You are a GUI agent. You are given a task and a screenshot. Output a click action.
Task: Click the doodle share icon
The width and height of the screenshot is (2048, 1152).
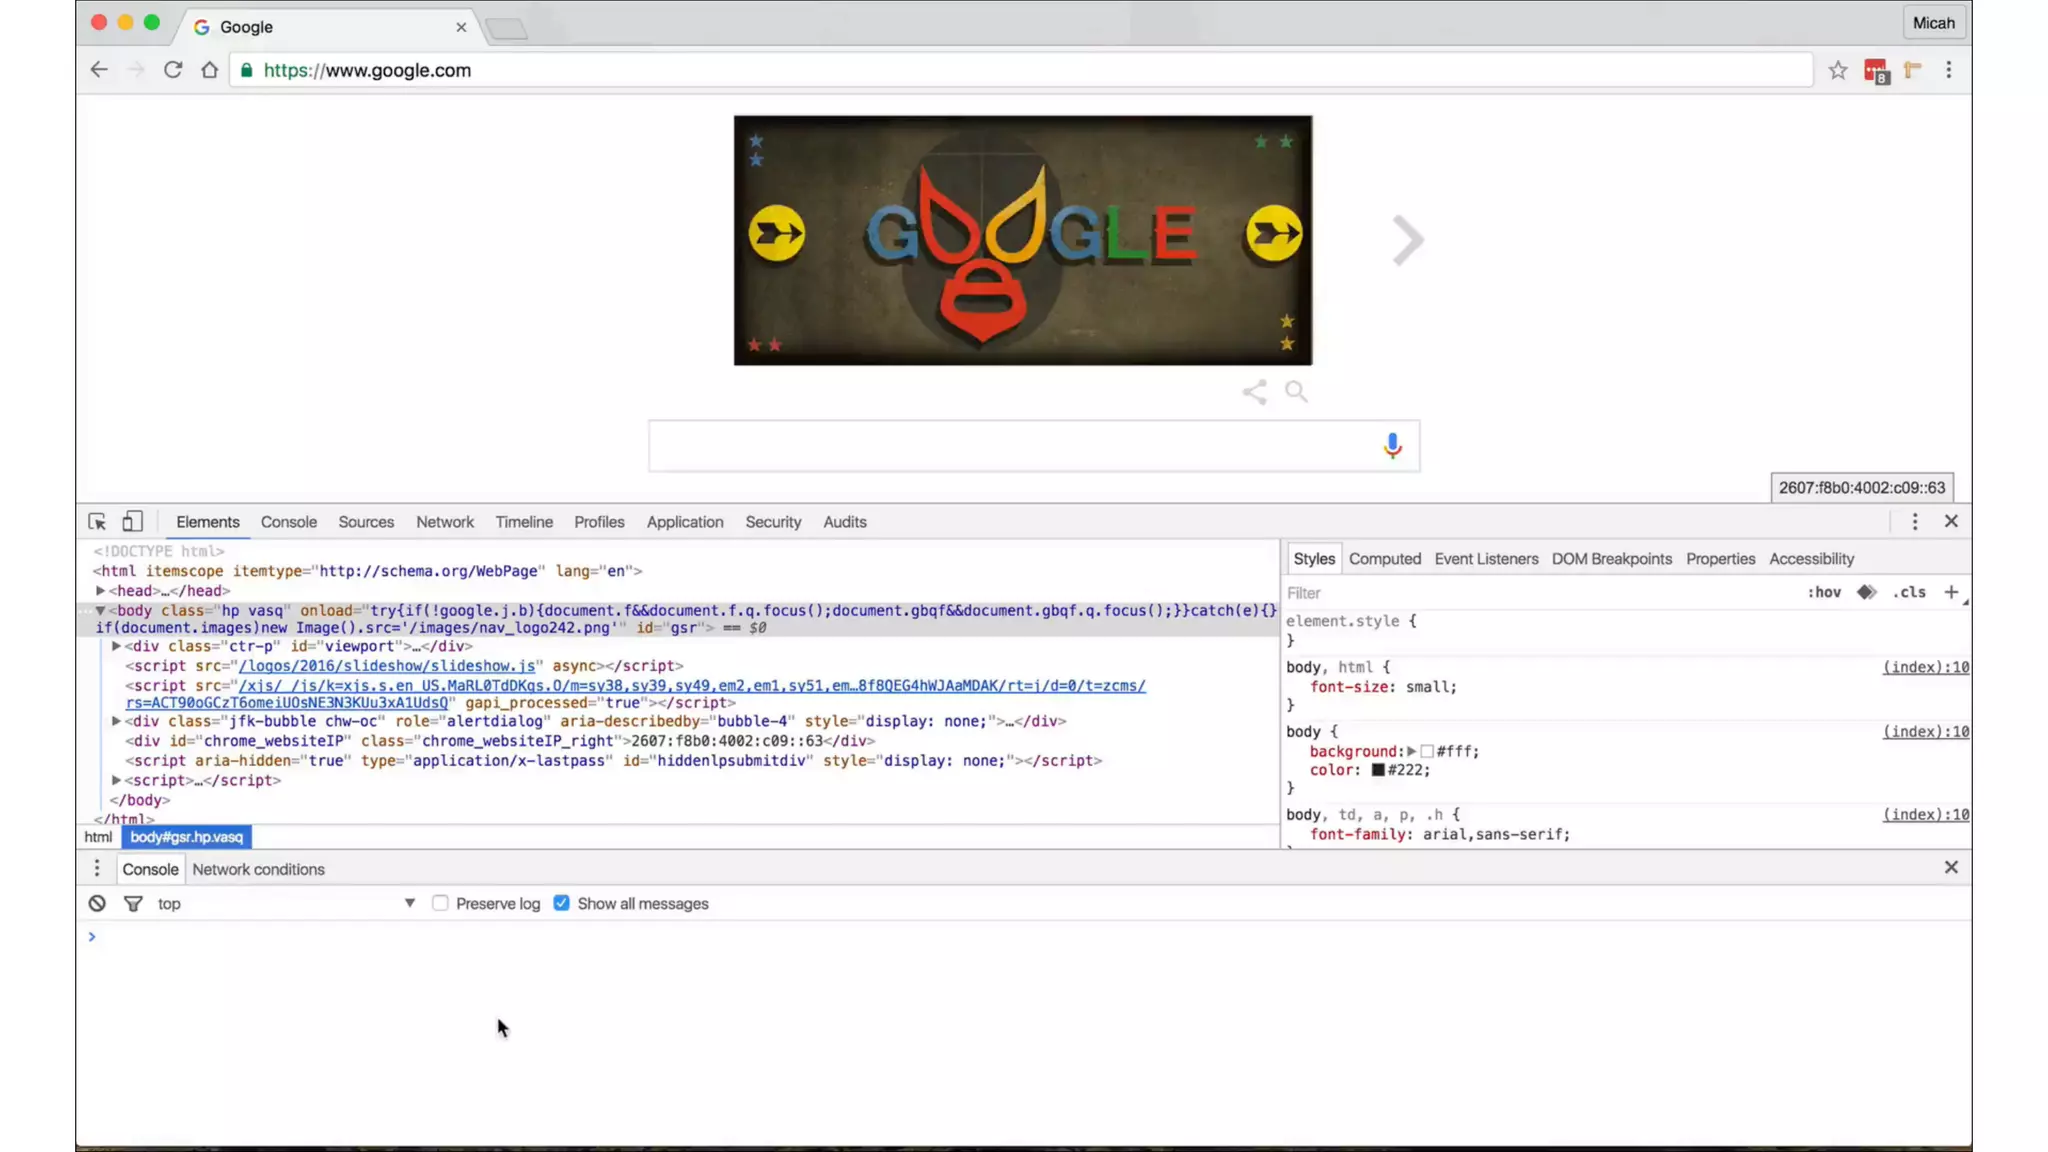[x=1254, y=392]
